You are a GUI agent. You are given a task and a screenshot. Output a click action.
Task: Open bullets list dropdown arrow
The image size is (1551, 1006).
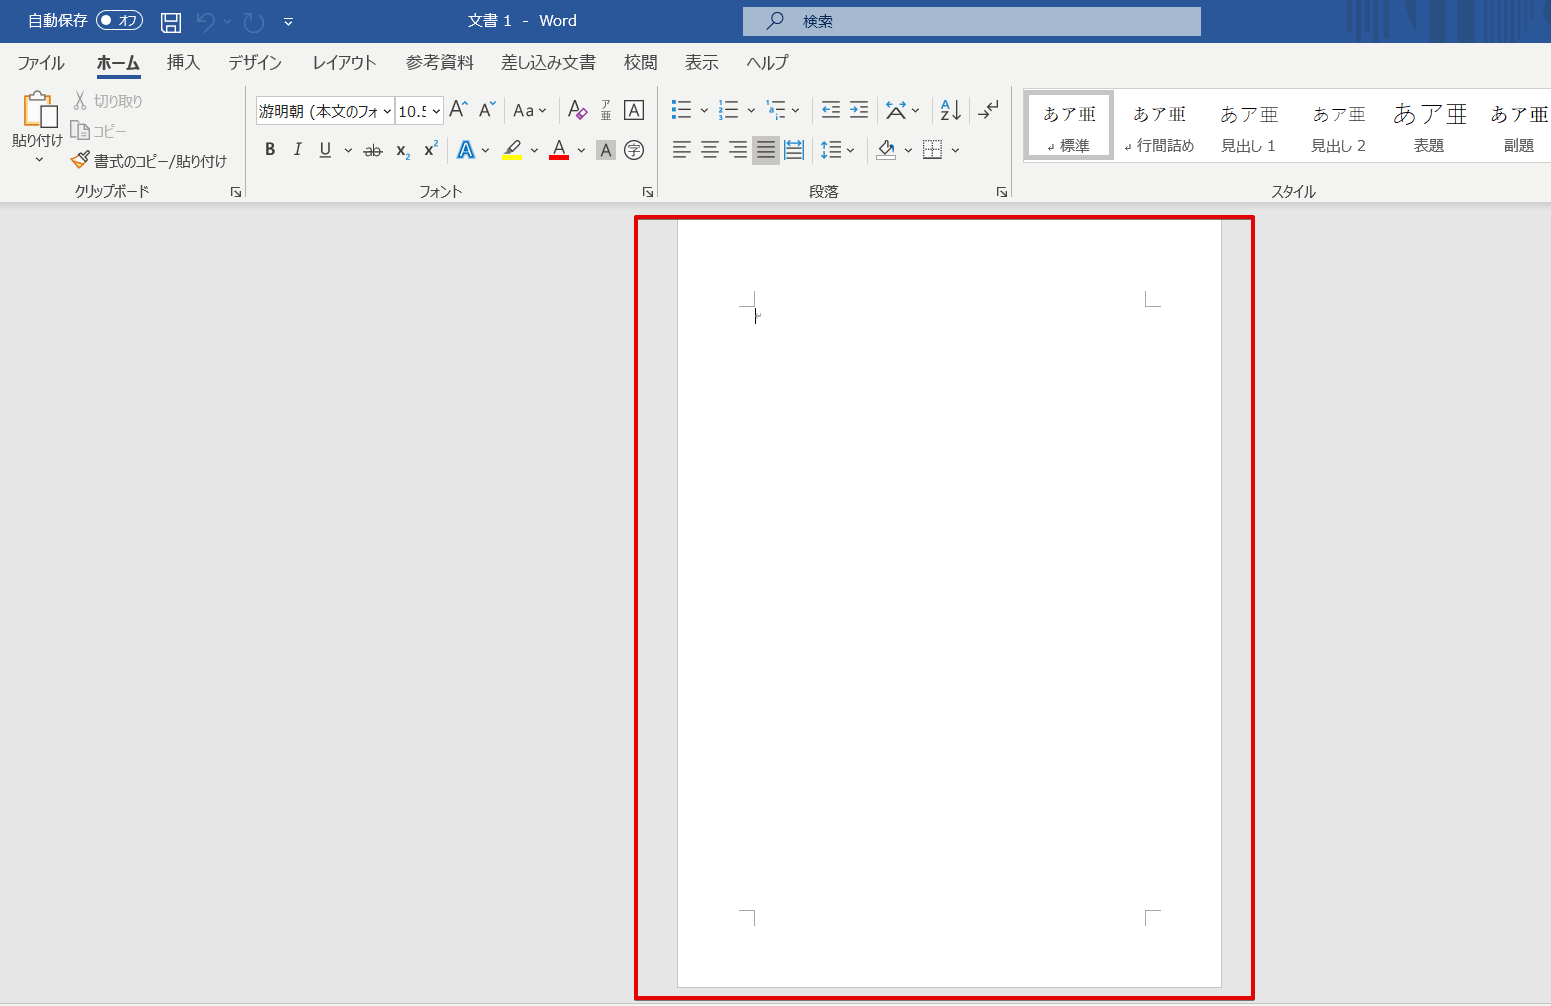click(704, 110)
